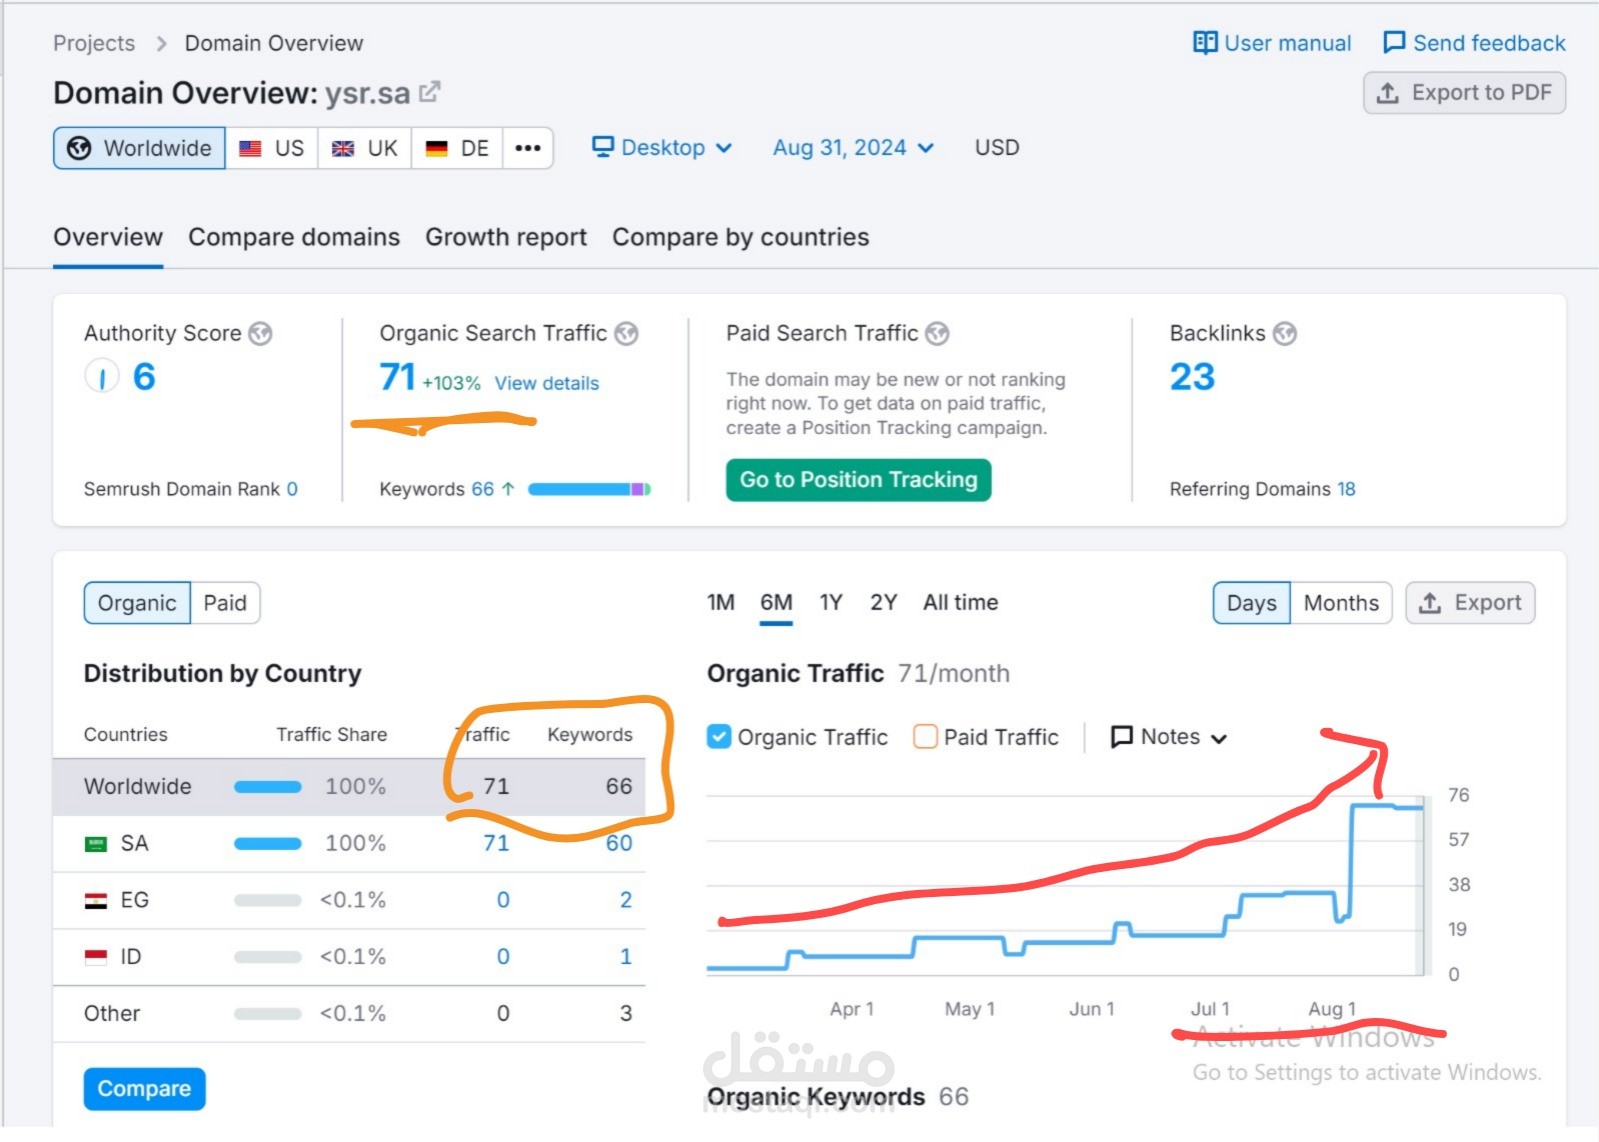This screenshot has height=1142, width=1599.
Task: Click the Authority Score info globe icon
Action: tap(260, 334)
